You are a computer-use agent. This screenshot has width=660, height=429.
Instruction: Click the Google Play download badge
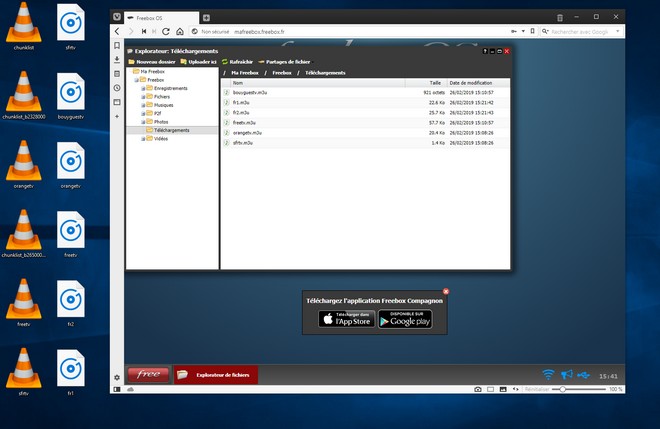(x=405, y=319)
